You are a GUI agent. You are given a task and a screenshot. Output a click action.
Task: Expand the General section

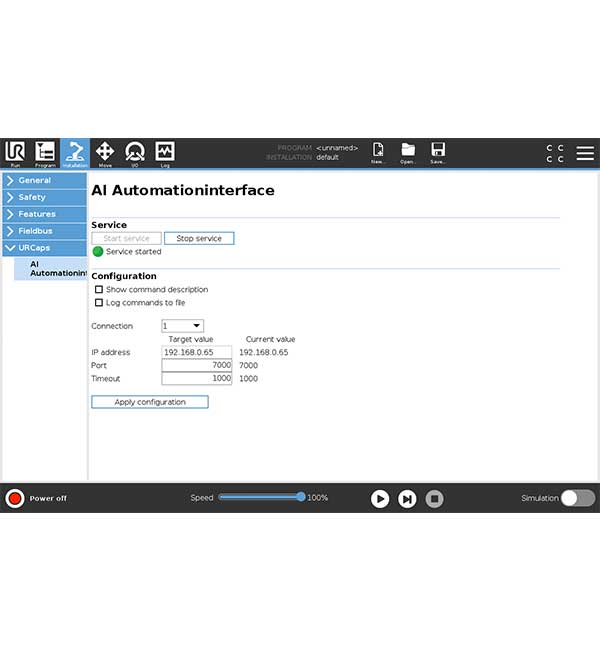pos(45,180)
